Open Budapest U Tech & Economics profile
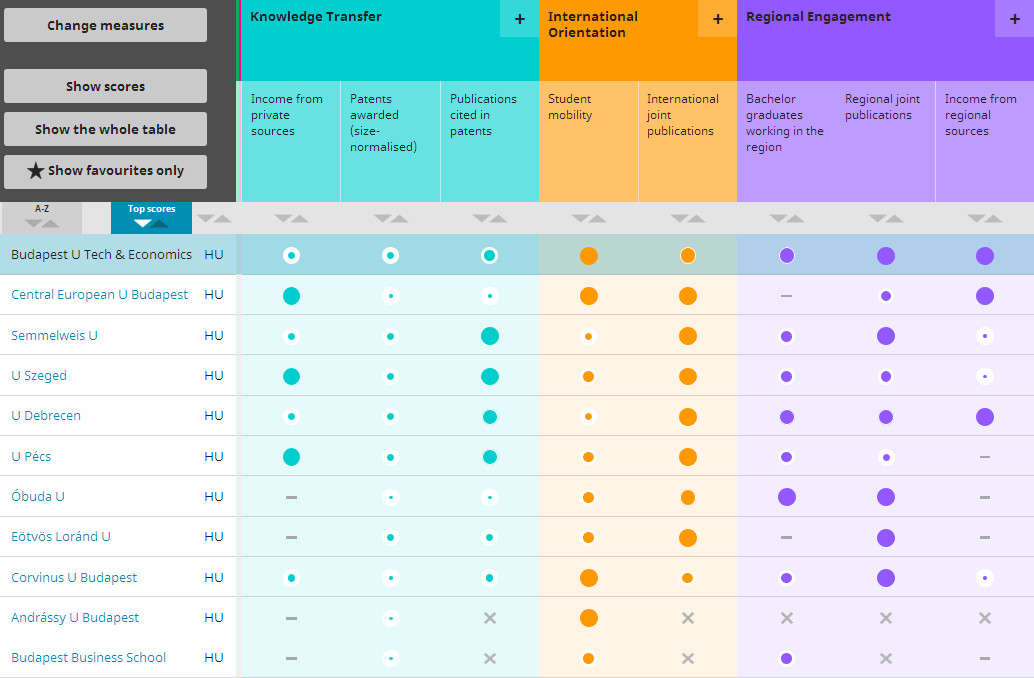Screen dimensions: 1034x678 (102, 255)
